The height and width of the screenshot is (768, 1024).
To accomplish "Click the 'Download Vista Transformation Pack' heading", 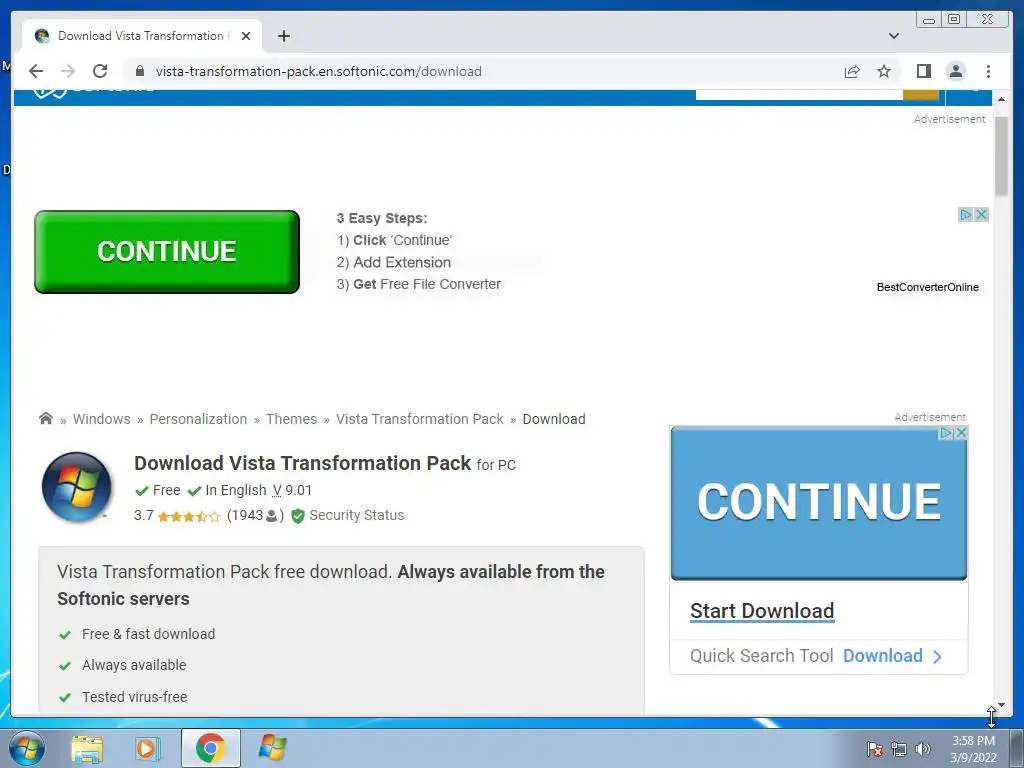I will coord(302,463).
